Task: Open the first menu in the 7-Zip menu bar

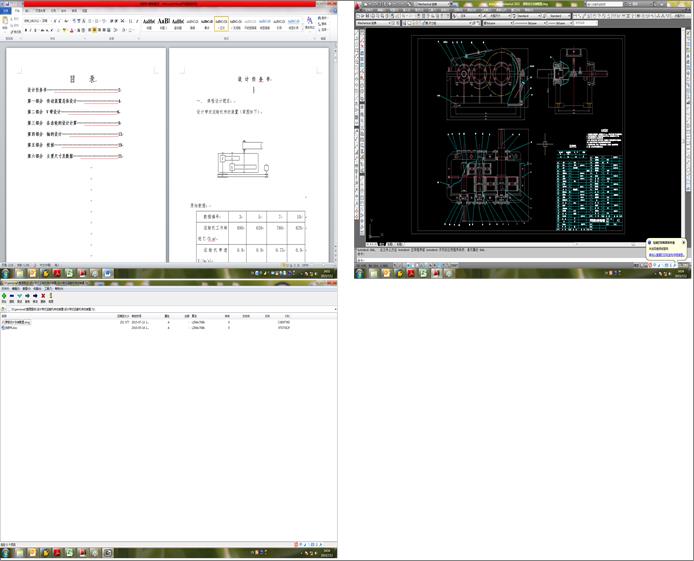Action: coord(5,288)
